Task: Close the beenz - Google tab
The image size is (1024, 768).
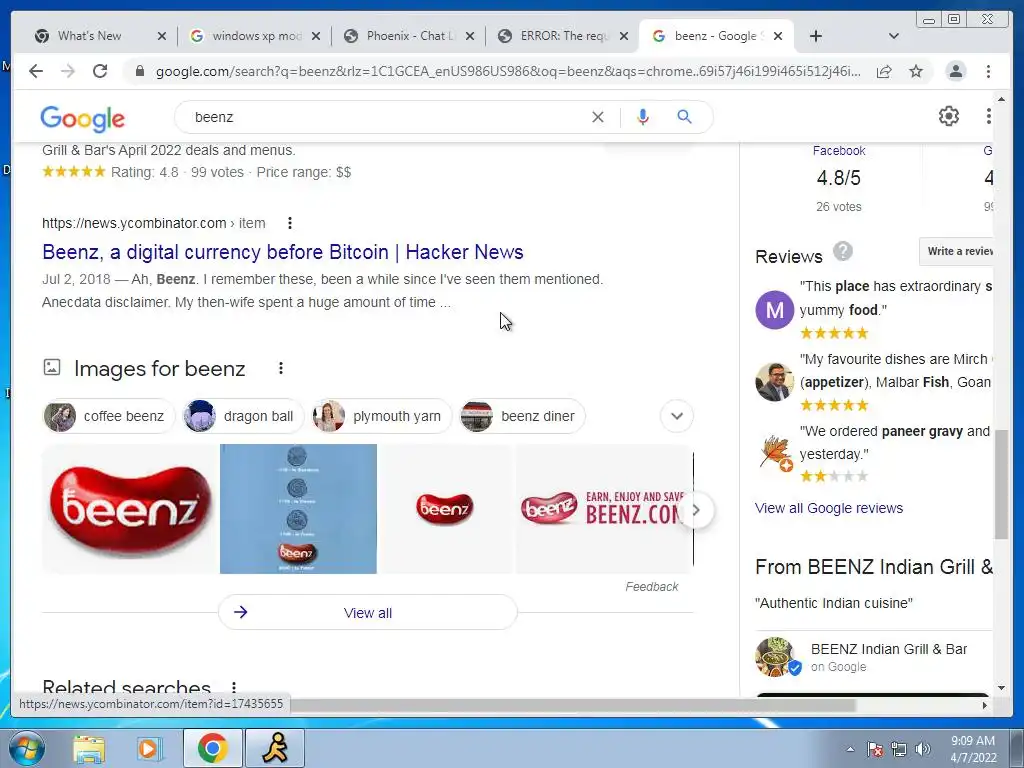Action: (778, 36)
